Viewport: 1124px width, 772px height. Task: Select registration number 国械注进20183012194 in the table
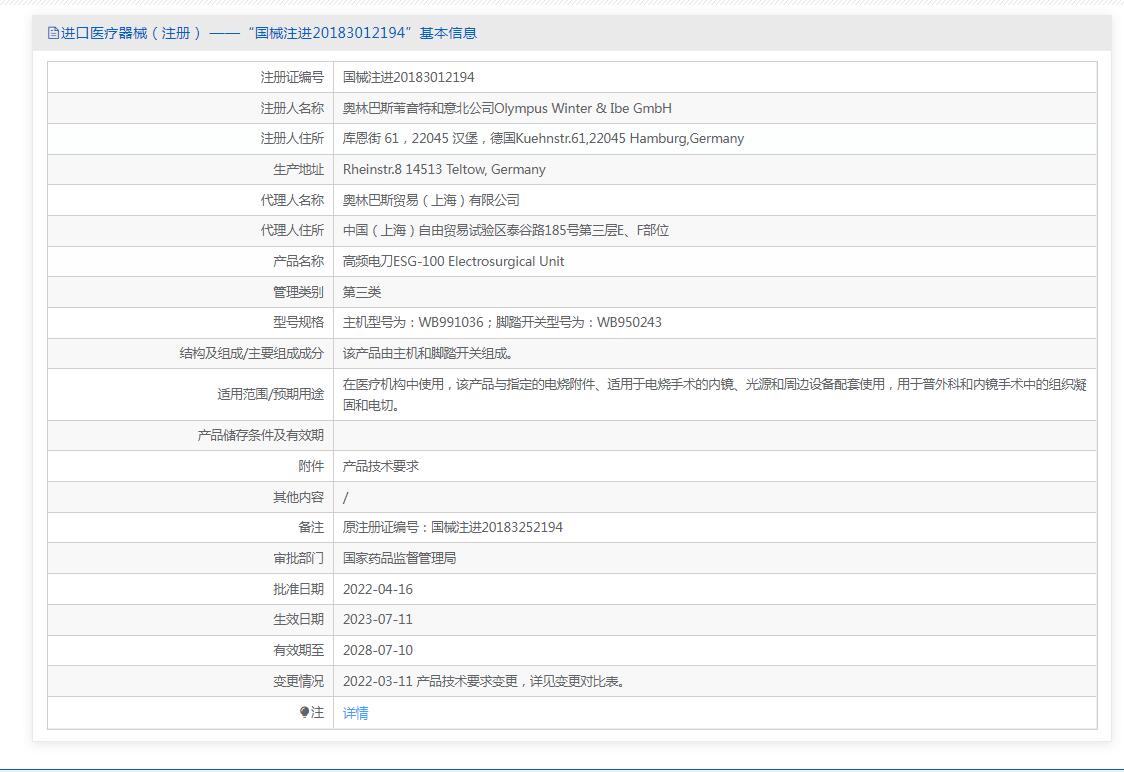(x=408, y=77)
